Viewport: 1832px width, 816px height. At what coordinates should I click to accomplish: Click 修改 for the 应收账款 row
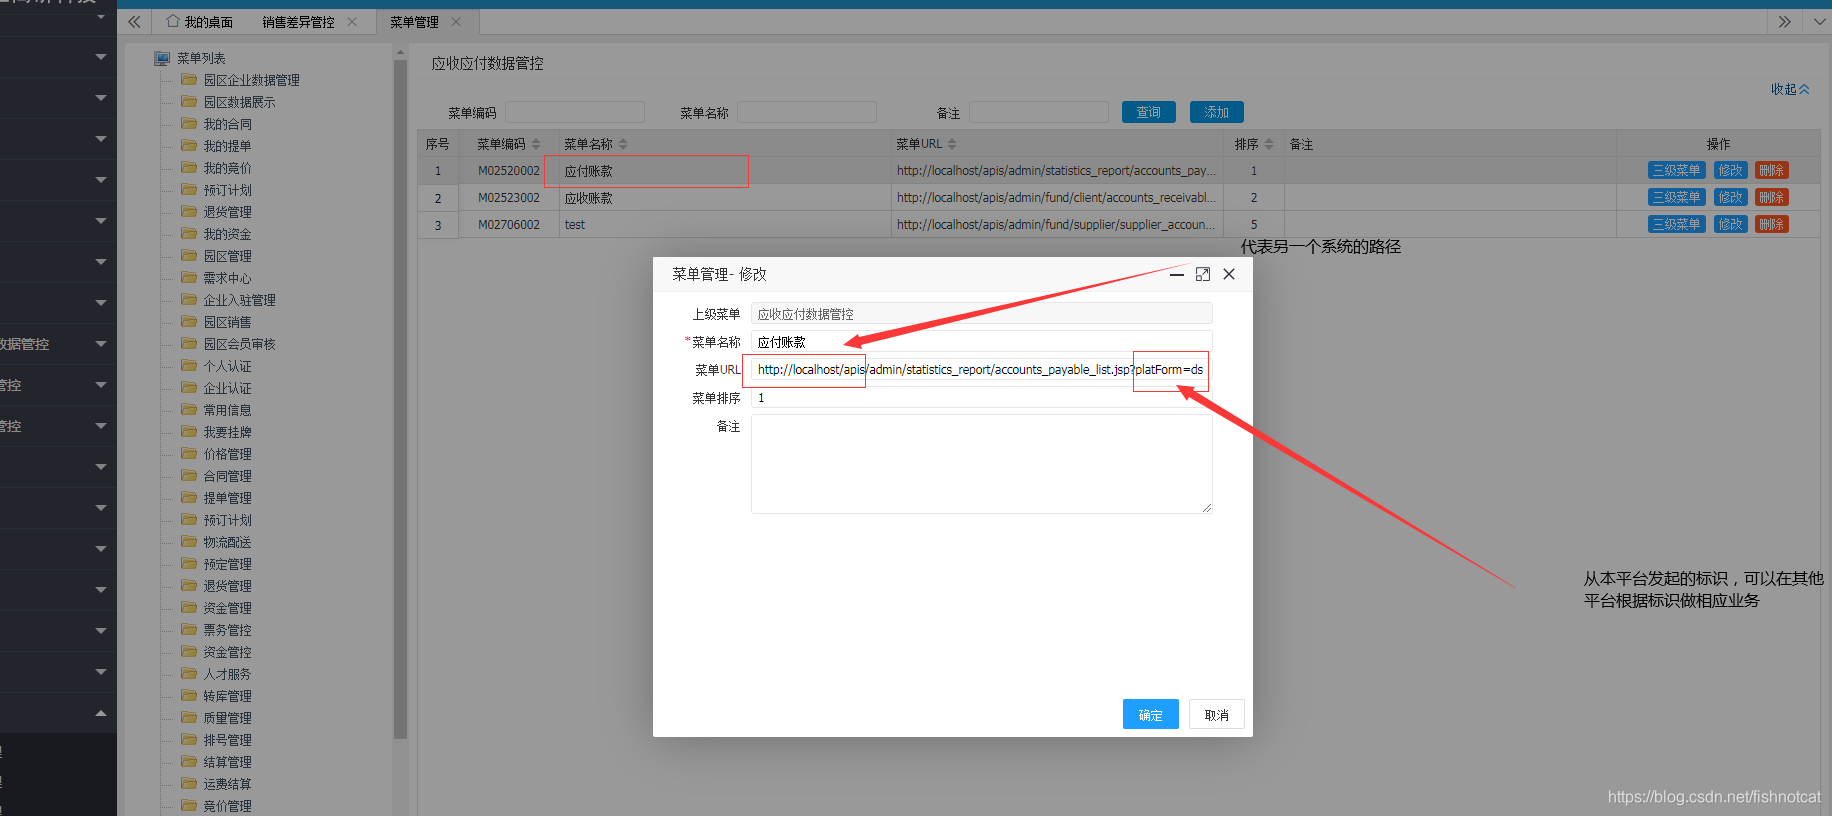pos(1731,198)
